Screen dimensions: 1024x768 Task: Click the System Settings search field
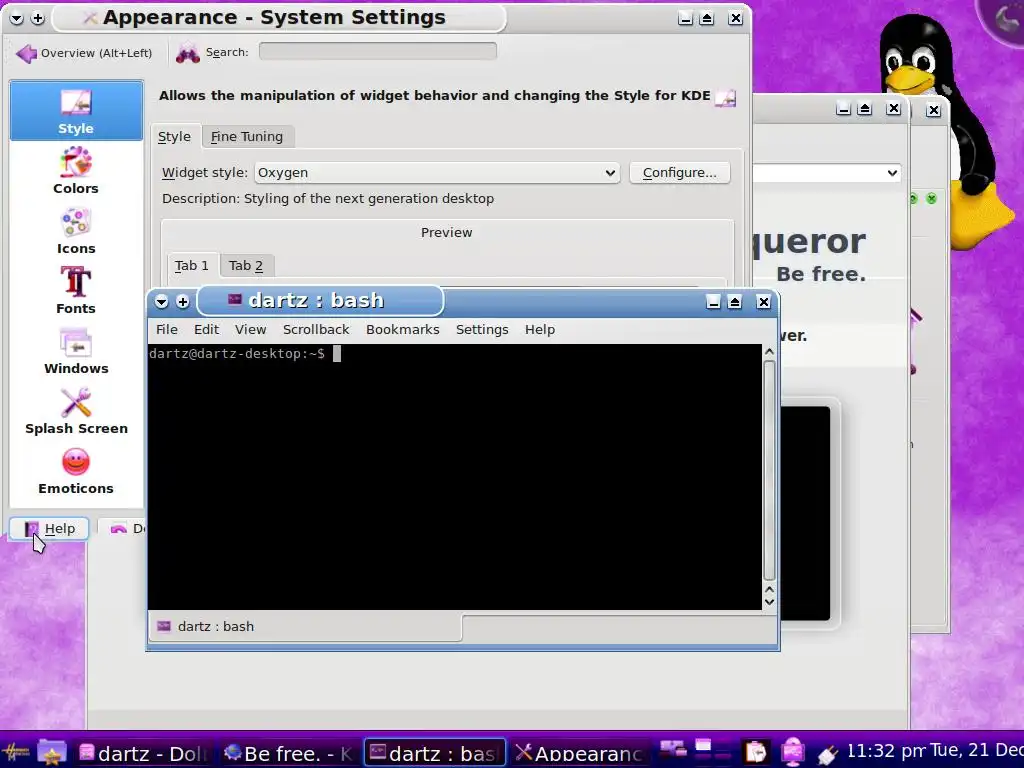(x=377, y=51)
